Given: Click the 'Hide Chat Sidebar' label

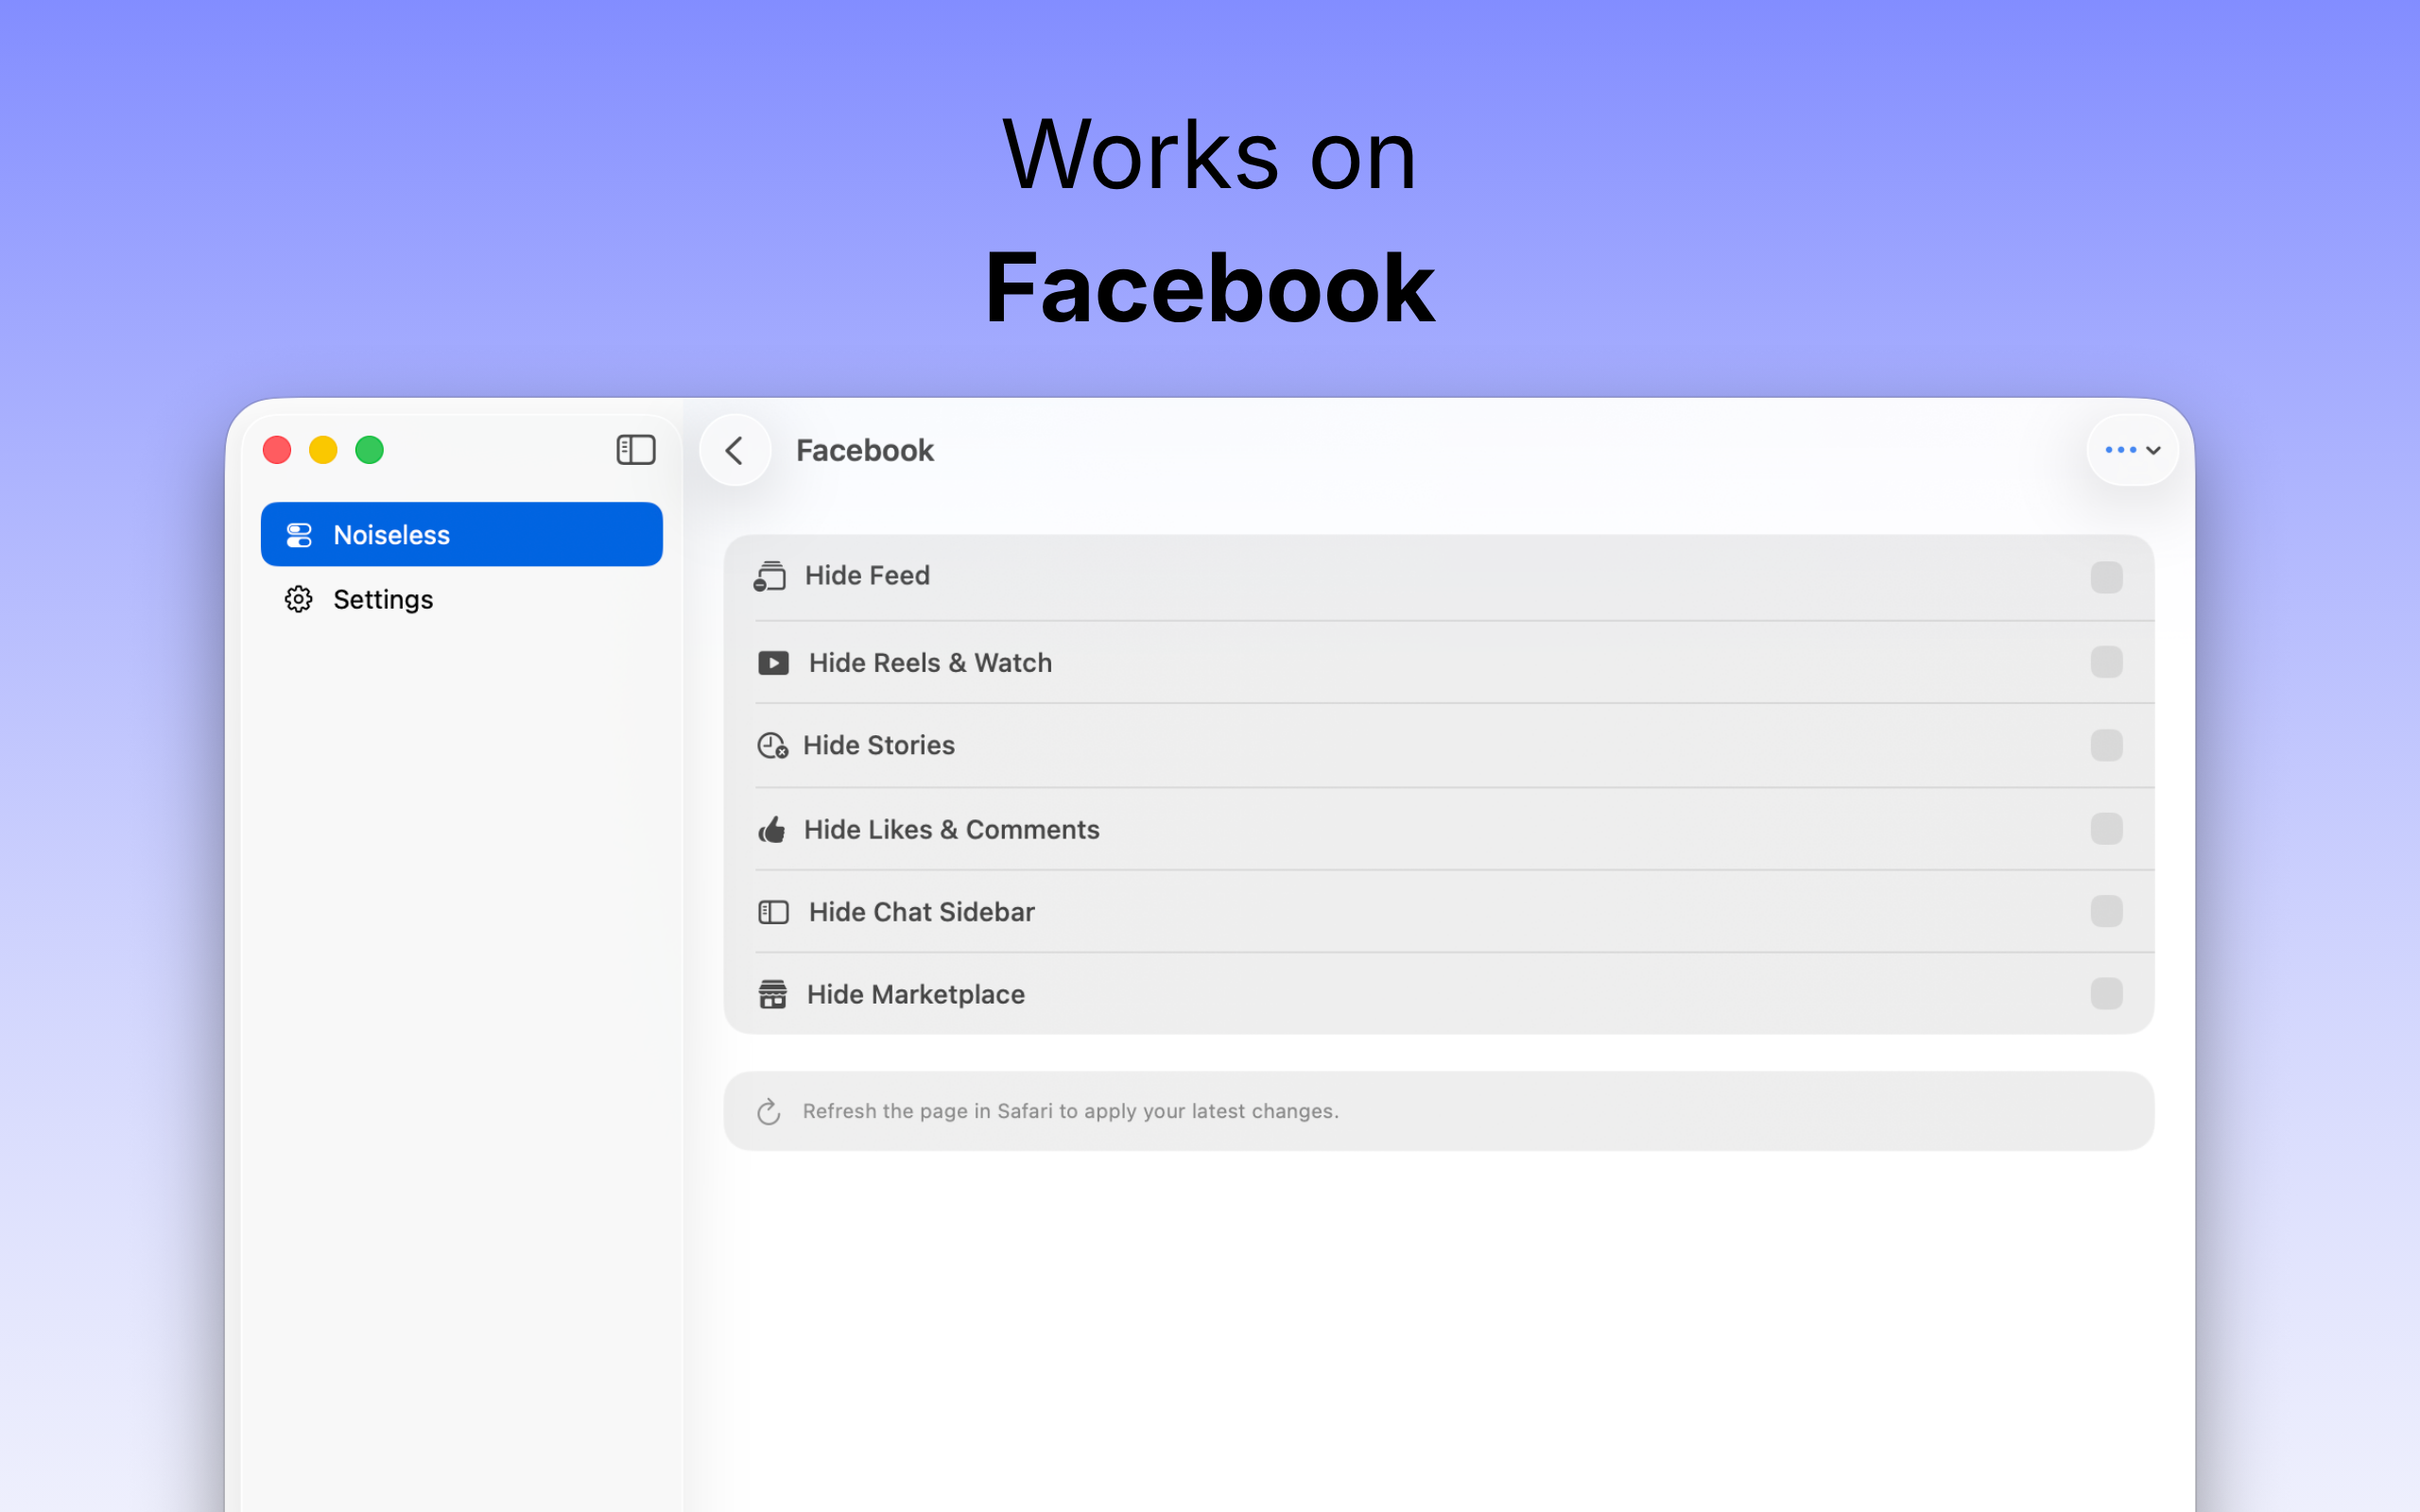Looking at the screenshot, I should coord(921,912).
